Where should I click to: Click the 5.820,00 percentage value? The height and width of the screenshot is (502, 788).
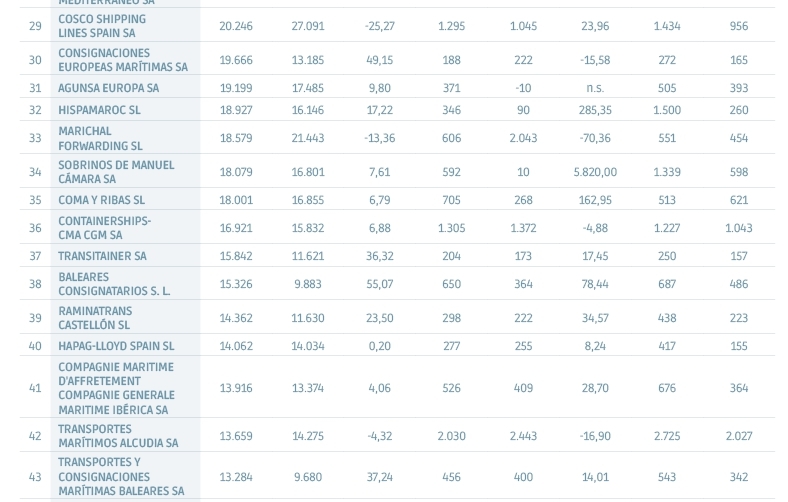(595, 172)
